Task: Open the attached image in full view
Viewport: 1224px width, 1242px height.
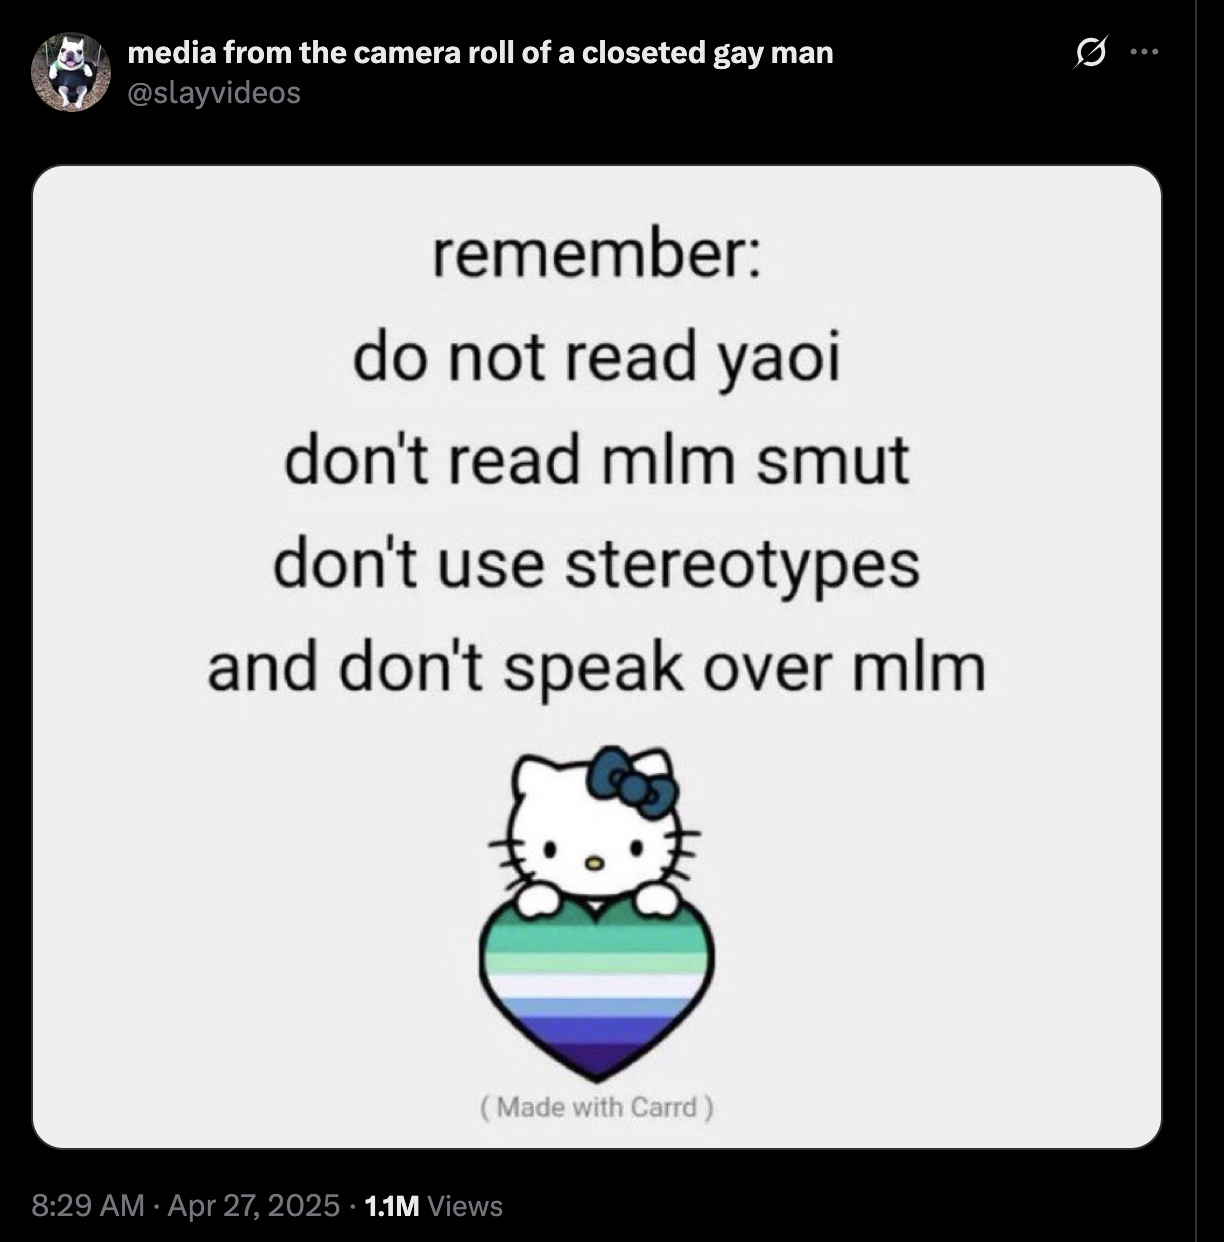Action: pos(597,657)
